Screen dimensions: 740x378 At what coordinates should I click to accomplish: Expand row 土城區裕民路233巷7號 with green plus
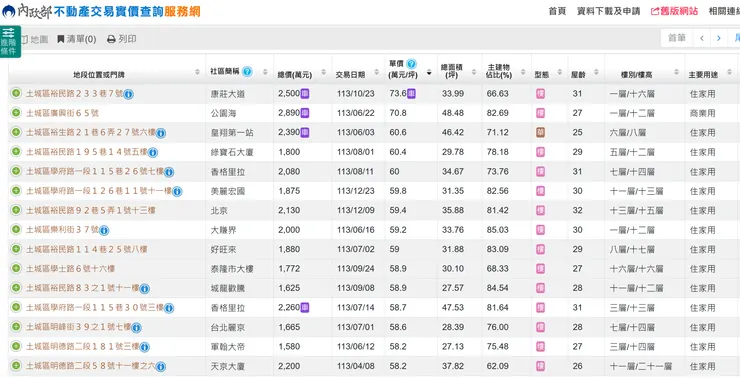[x=16, y=93]
